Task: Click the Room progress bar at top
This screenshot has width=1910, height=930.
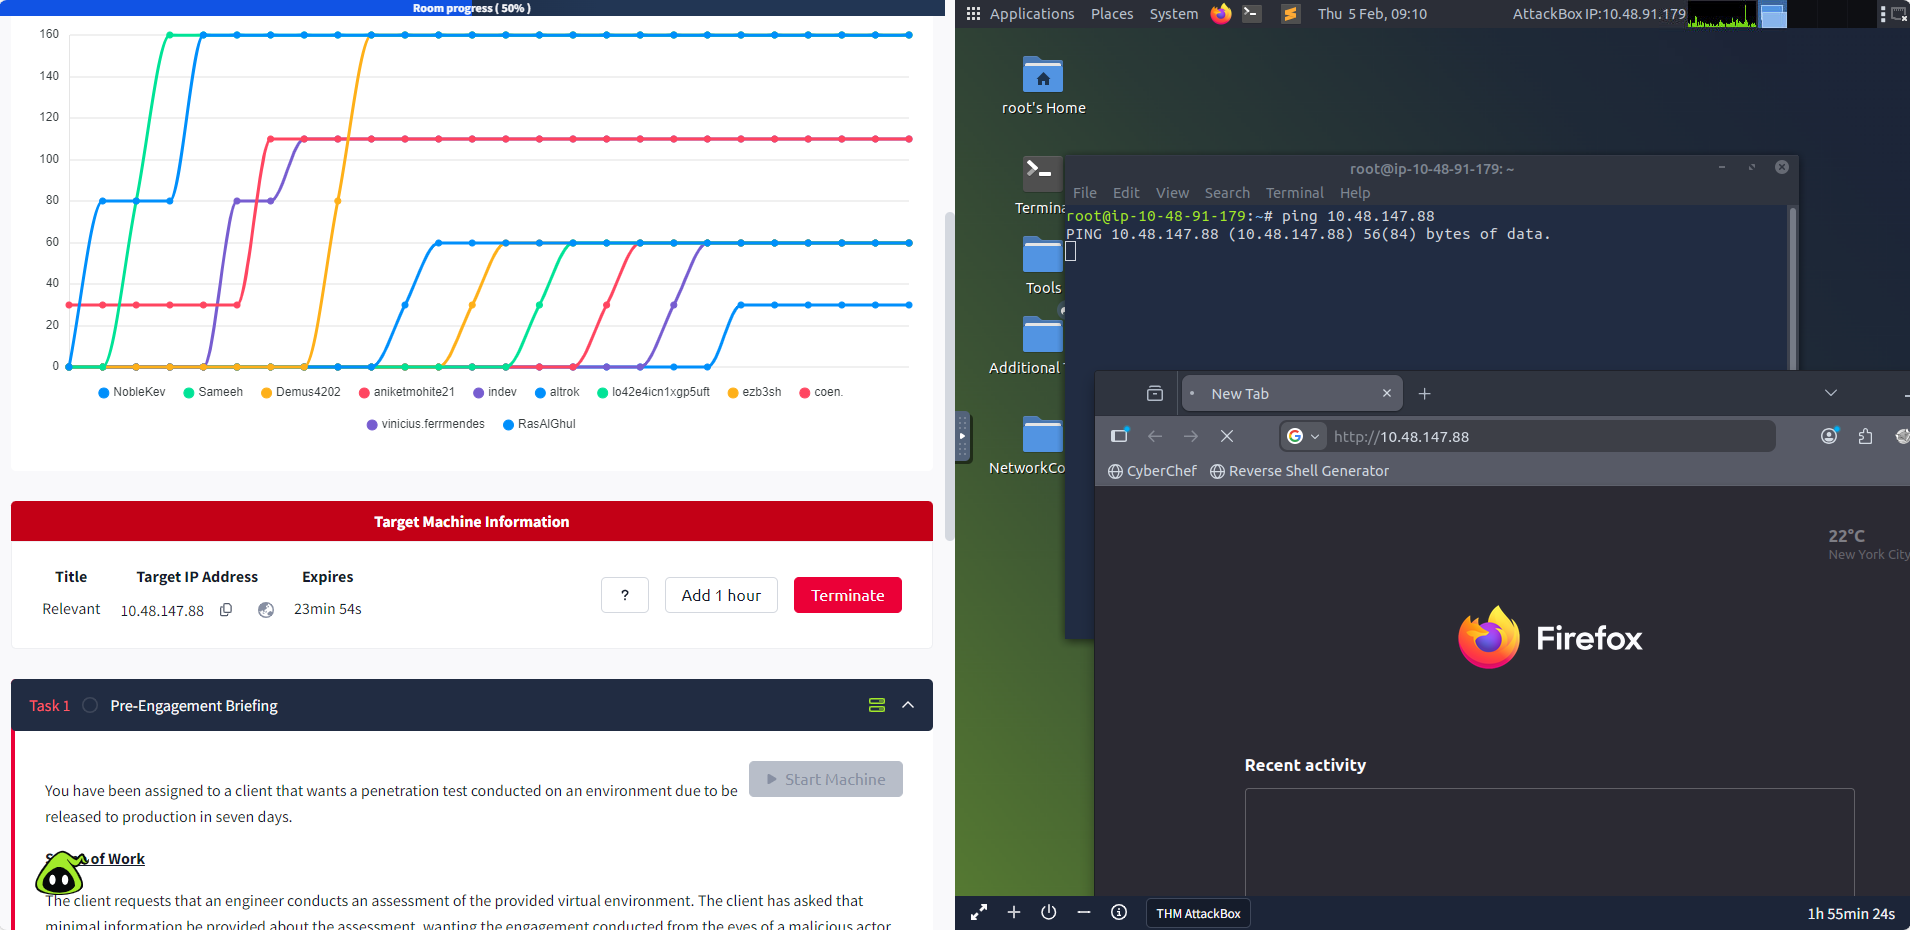Action: pyautogui.click(x=472, y=8)
